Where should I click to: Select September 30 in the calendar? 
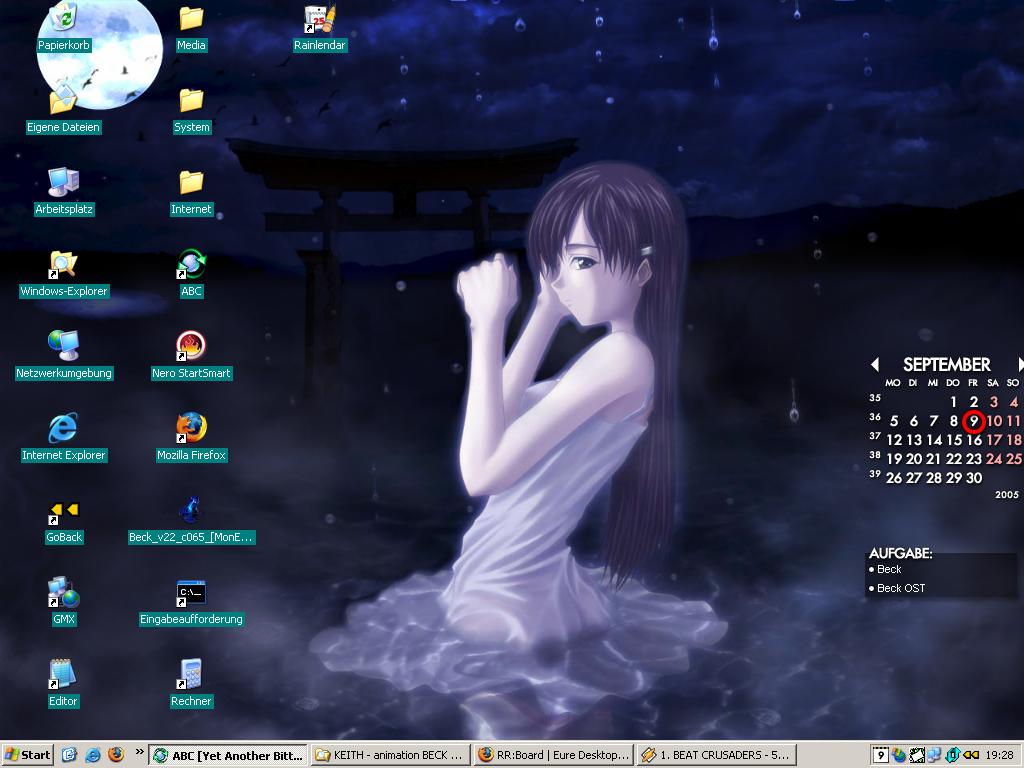click(974, 478)
